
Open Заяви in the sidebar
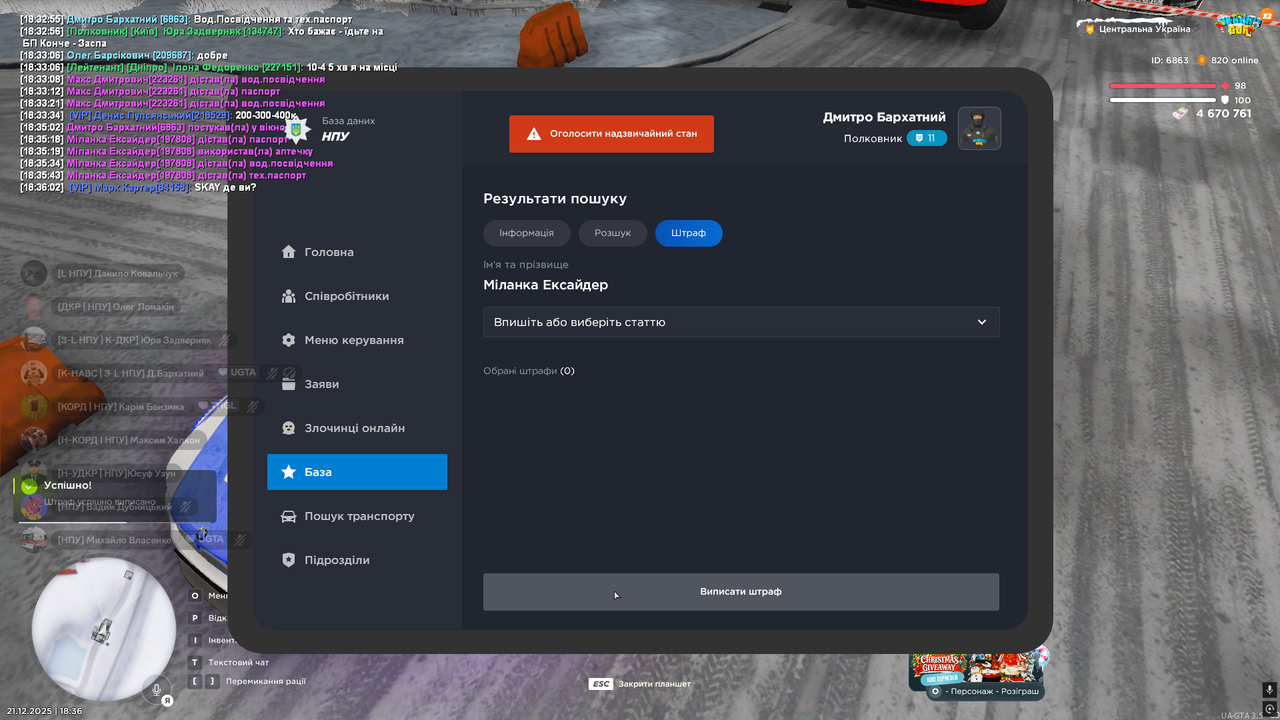[x=357, y=384]
